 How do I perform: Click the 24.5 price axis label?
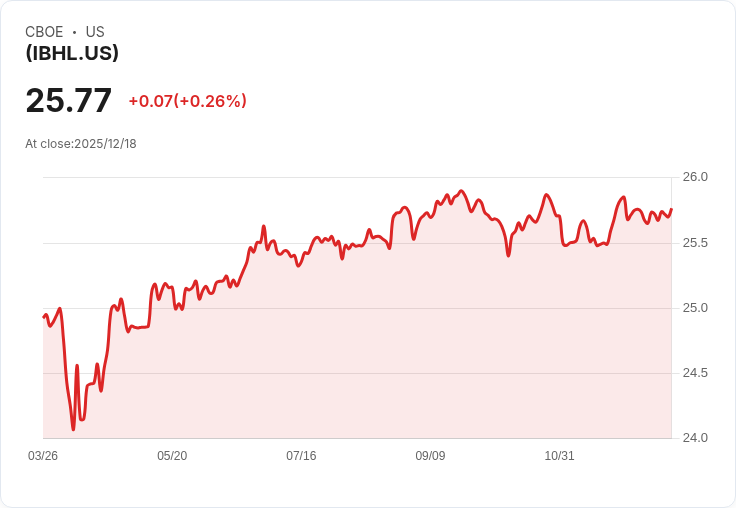695,373
